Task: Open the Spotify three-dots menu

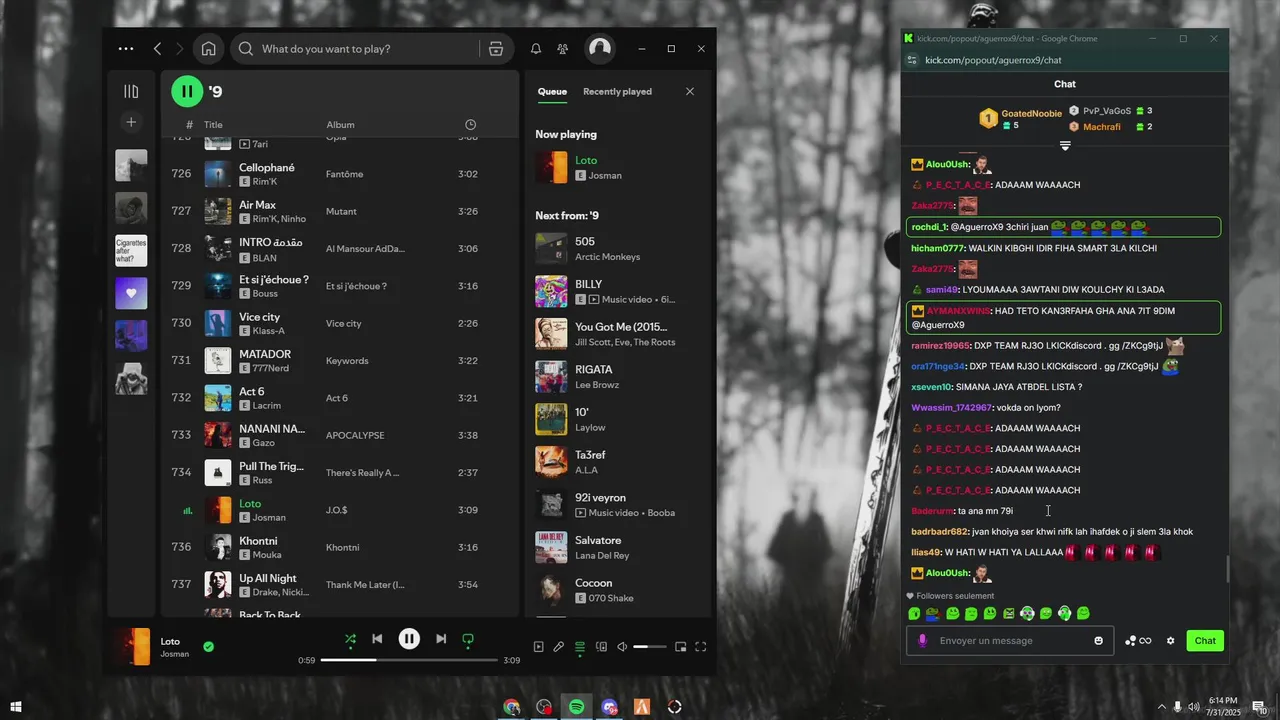Action: pyautogui.click(x=125, y=48)
